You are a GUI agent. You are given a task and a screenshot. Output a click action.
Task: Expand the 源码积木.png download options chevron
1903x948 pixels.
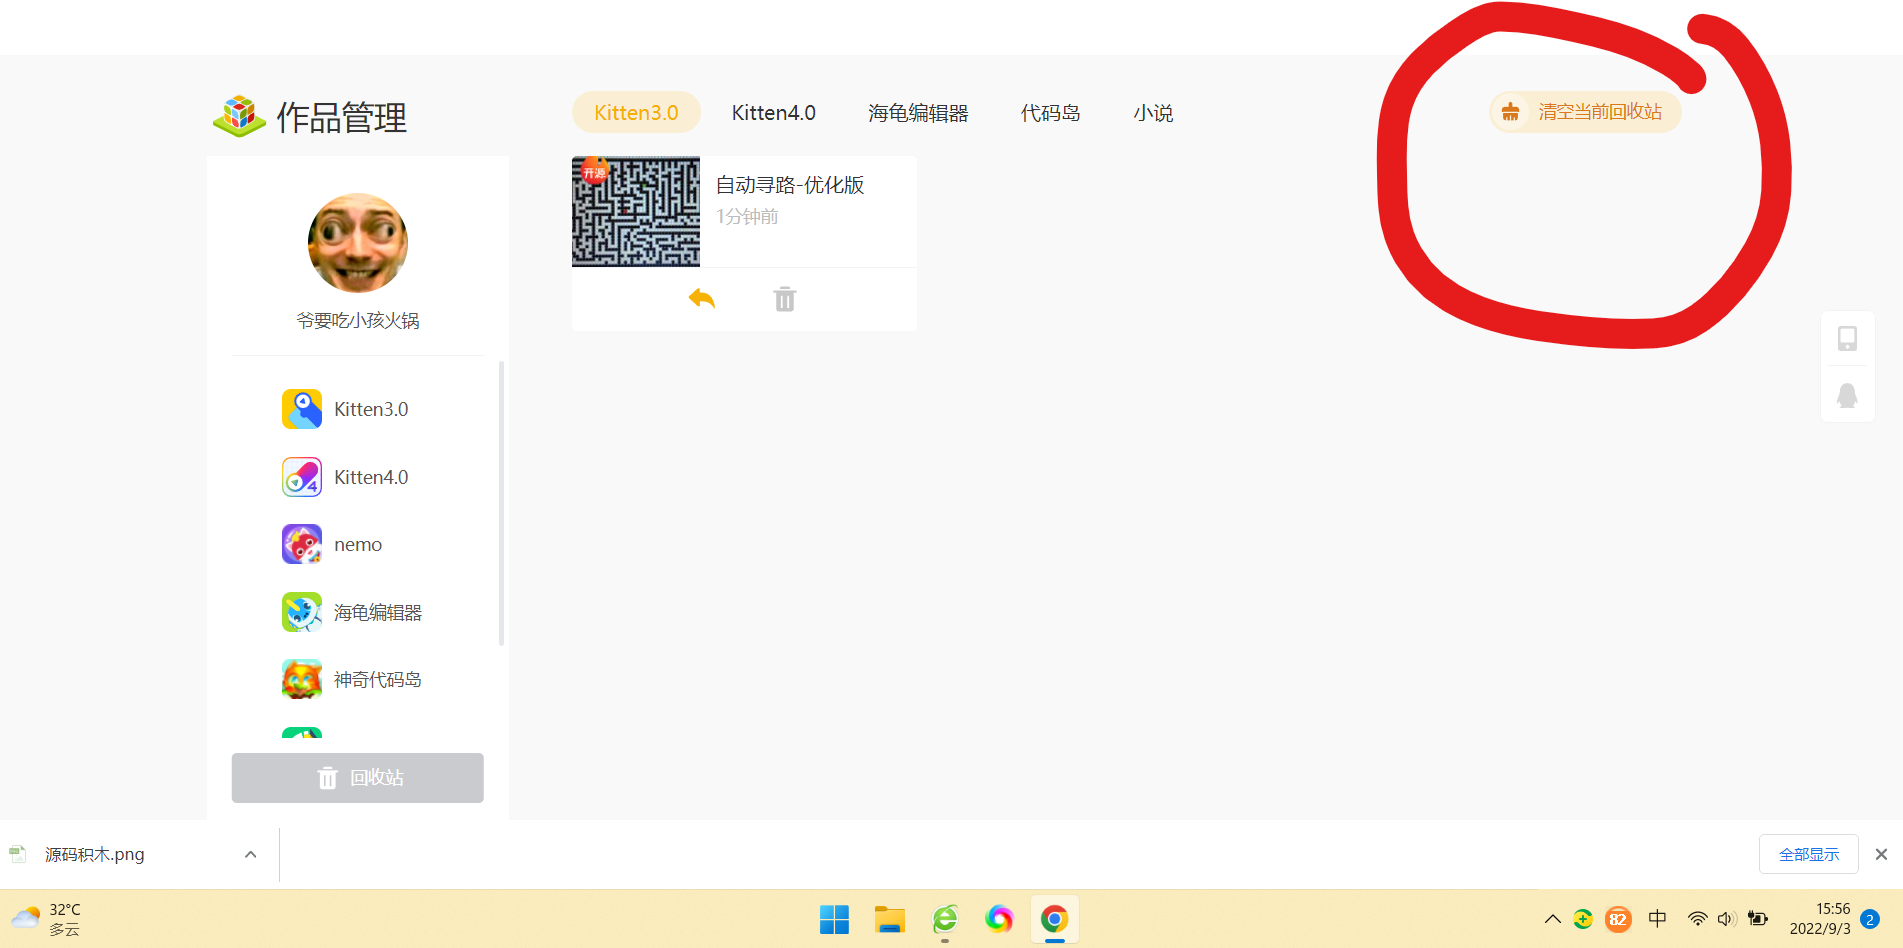tap(251, 854)
